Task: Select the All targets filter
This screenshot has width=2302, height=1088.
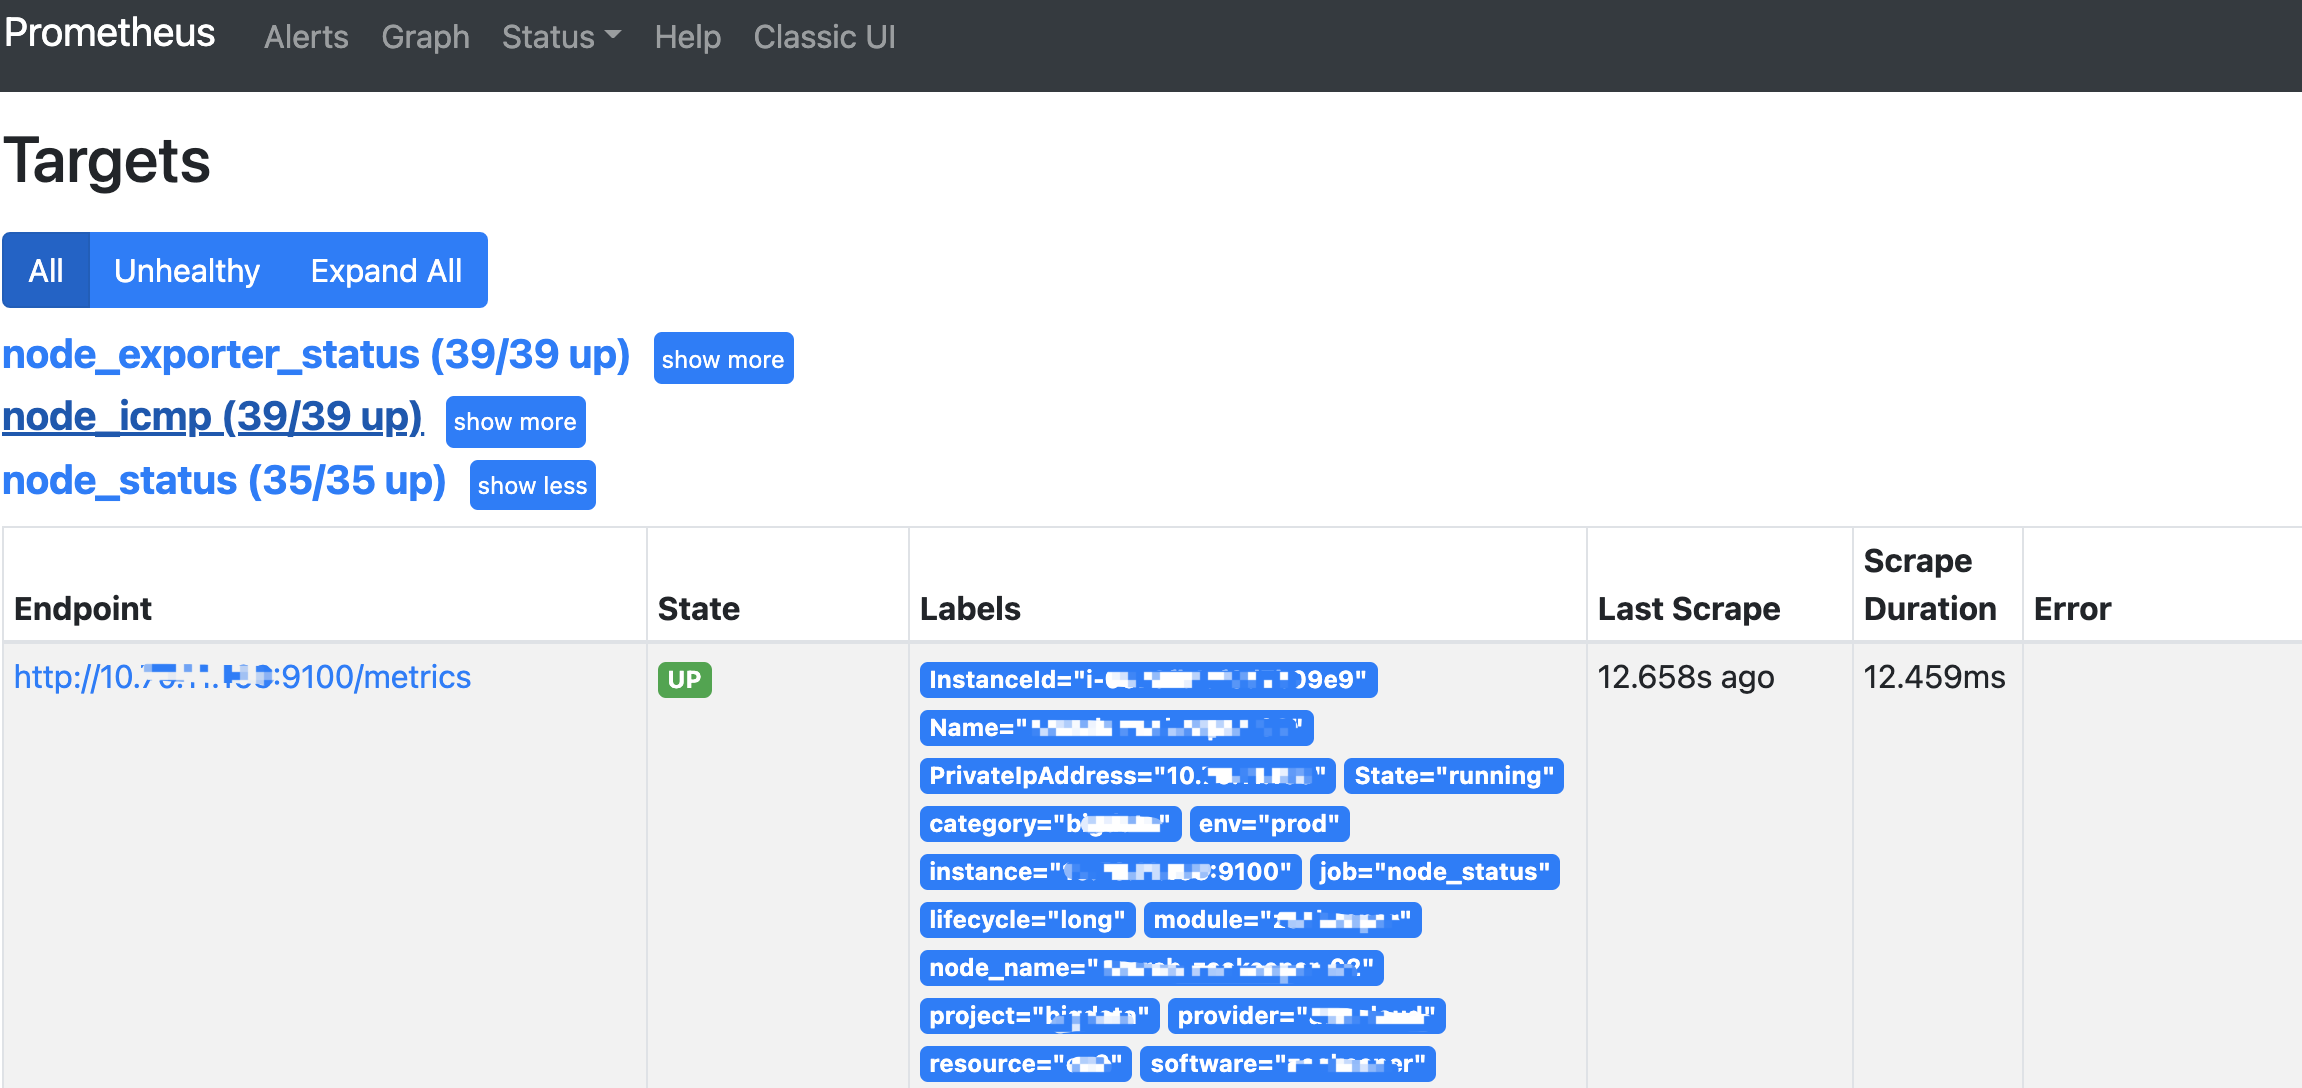Action: [x=46, y=270]
